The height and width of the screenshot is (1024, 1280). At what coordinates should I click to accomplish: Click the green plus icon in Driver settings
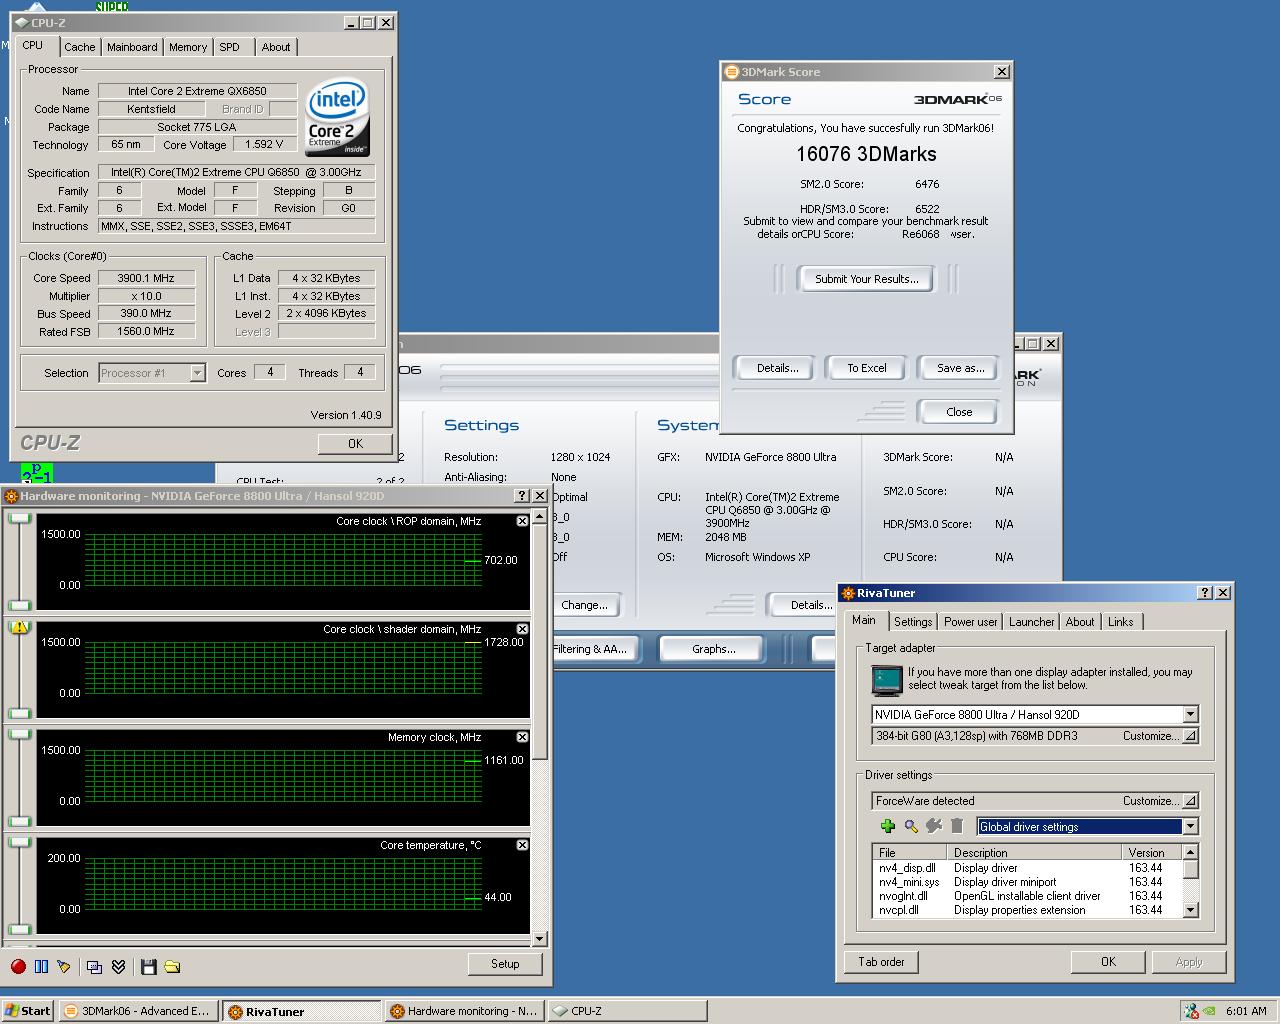(x=887, y=826)
